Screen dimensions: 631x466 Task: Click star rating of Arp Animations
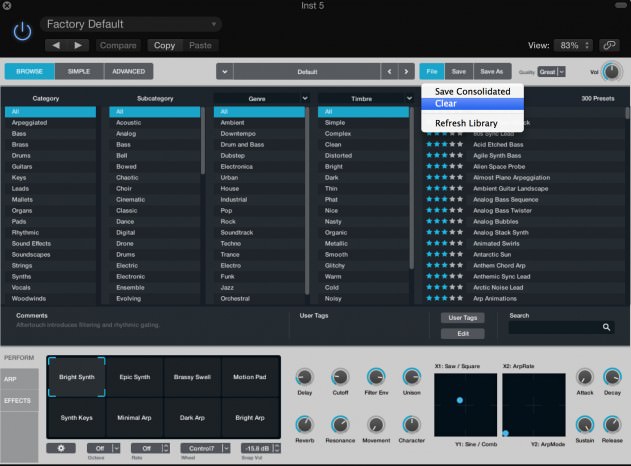444,298
